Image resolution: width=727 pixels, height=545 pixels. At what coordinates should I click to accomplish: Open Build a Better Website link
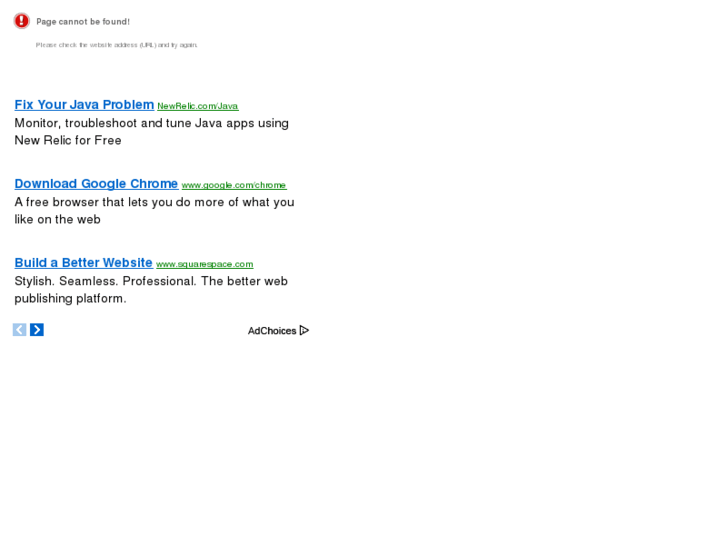pos(83,263)
